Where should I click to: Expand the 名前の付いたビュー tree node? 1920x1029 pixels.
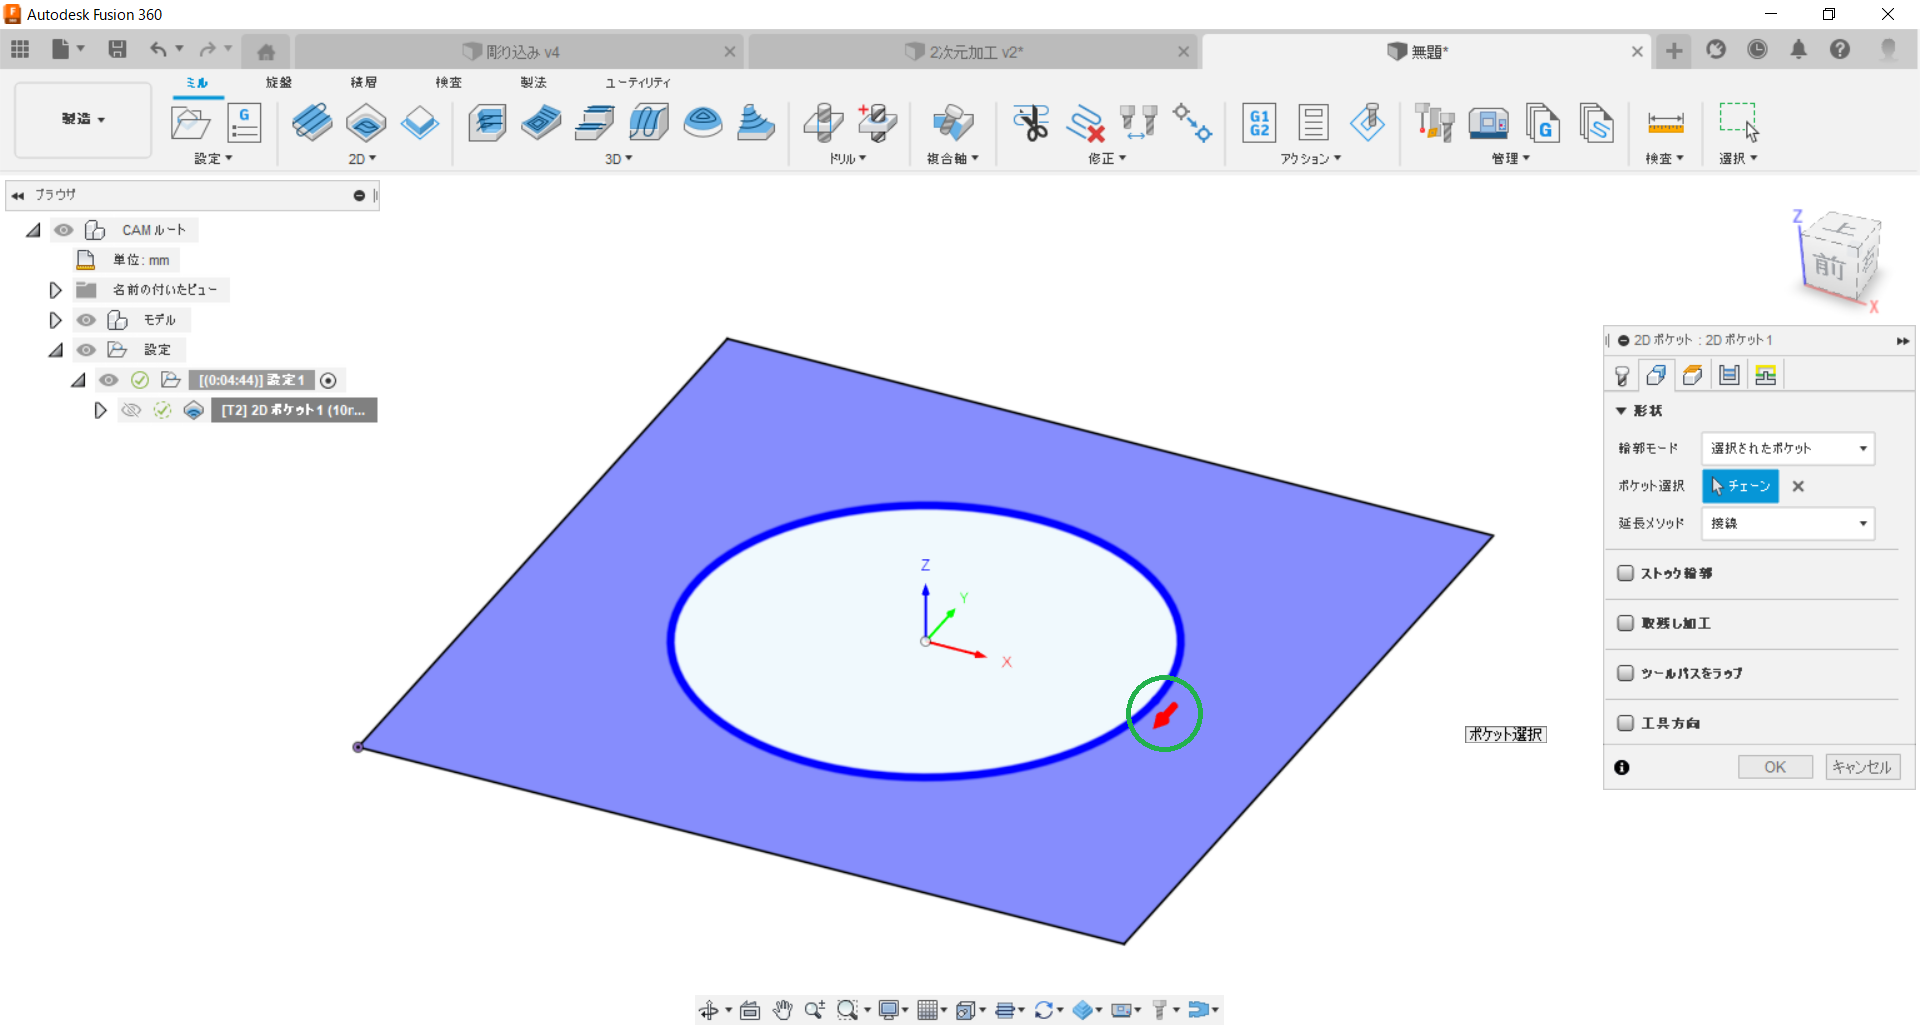pos(56,290)
